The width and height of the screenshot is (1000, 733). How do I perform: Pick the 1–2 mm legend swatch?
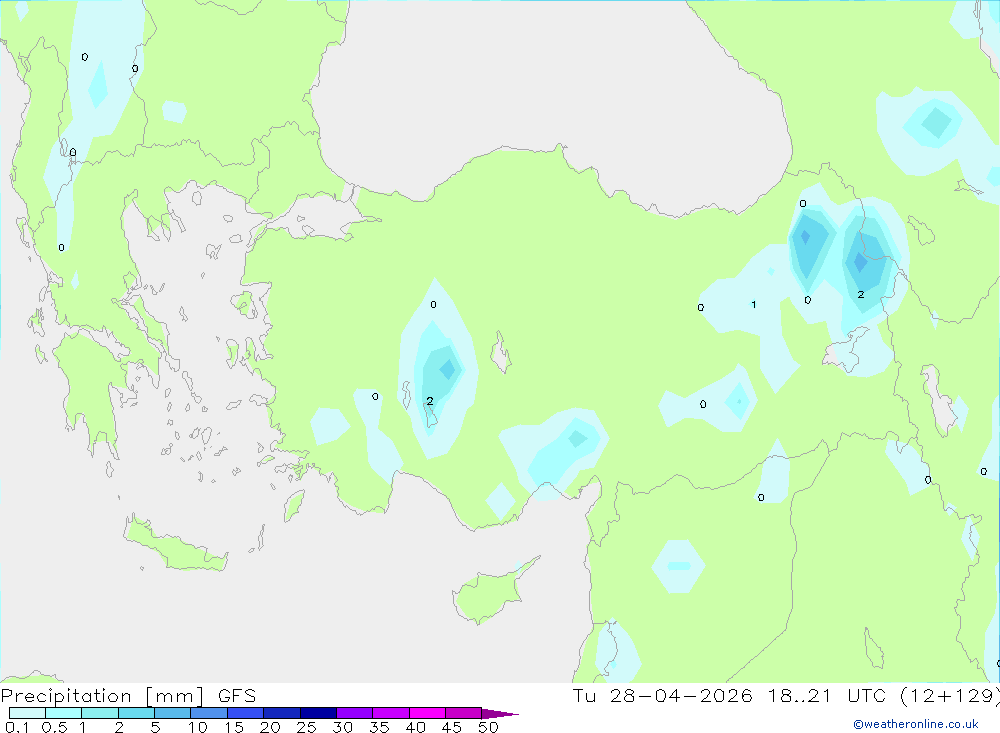(99, 713)
